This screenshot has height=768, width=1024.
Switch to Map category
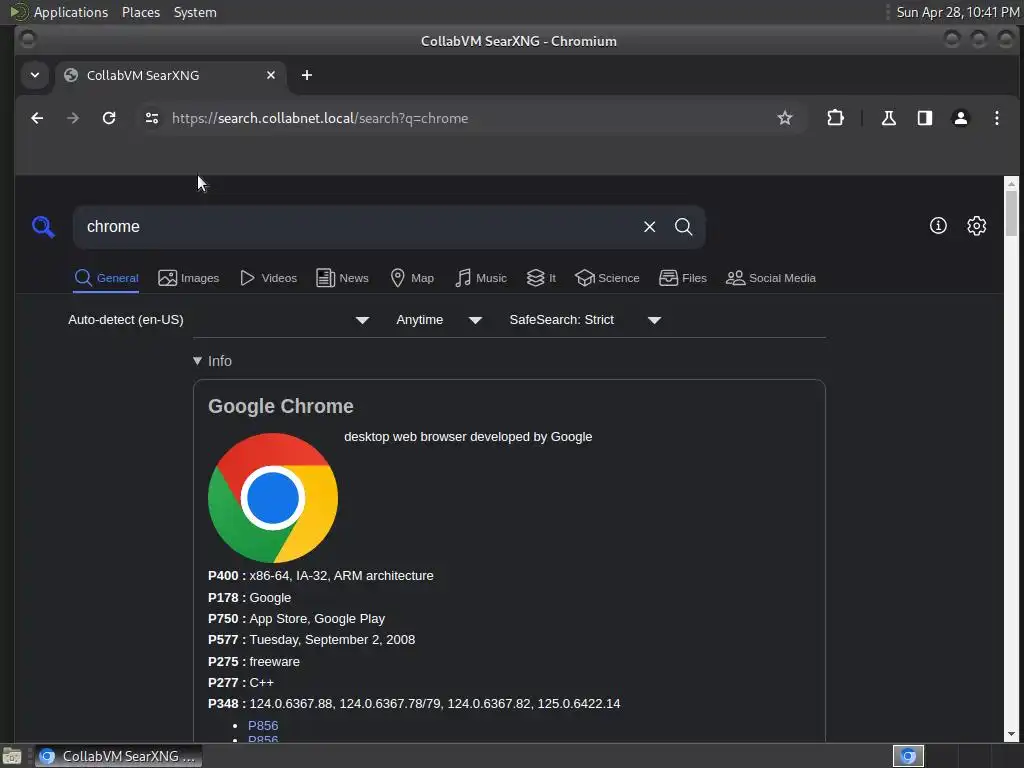pyautogui.click(x=412, y=278)
